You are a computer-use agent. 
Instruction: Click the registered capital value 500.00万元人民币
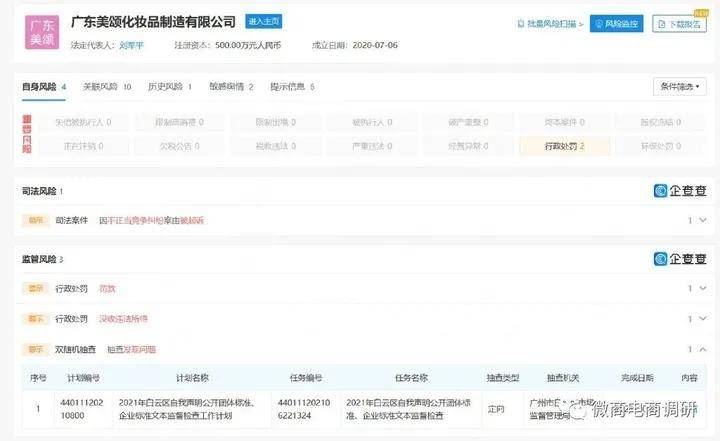[x=248, y=45]
